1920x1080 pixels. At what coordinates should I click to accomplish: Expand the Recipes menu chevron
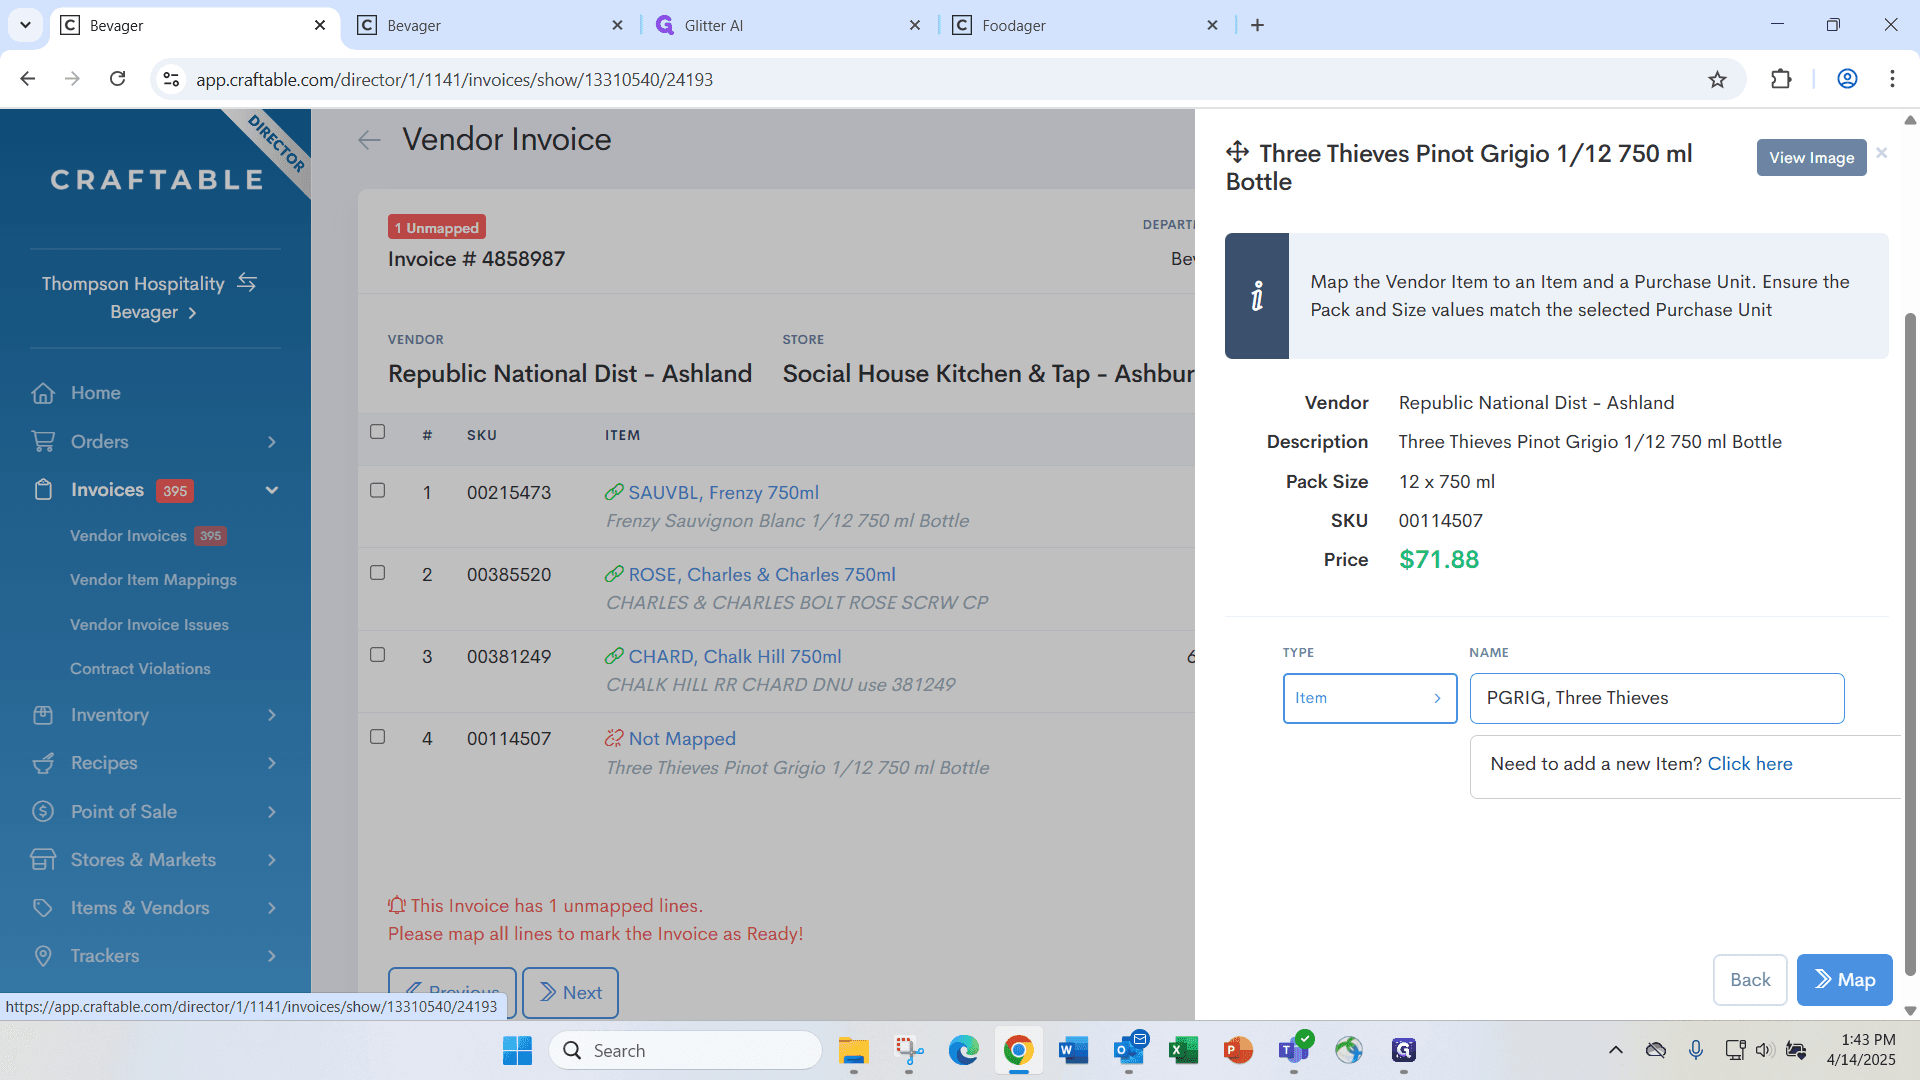click(x=272, y=763)
